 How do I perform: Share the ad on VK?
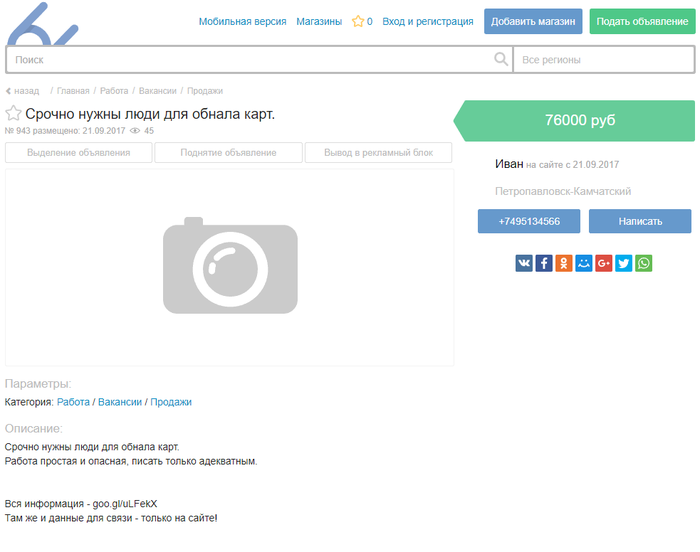[524, 263]
